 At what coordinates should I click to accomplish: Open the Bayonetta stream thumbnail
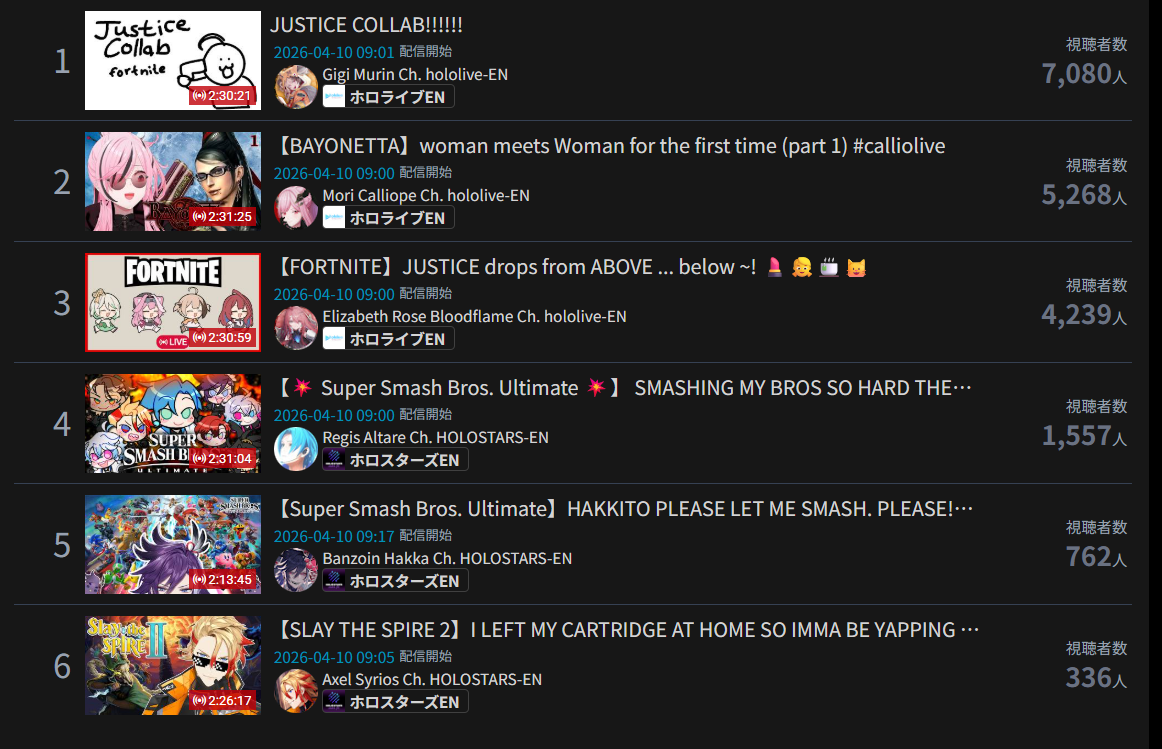[x=173, y=182]
